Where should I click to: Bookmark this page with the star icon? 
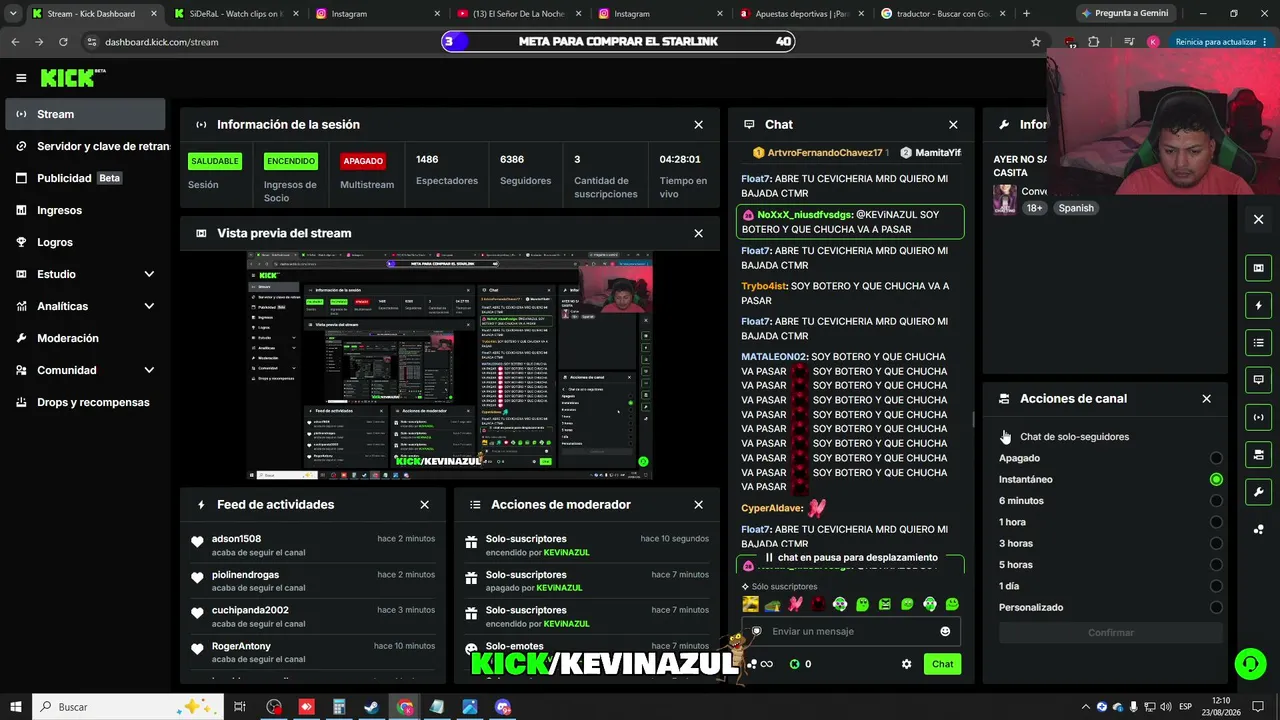(1036, 42)
